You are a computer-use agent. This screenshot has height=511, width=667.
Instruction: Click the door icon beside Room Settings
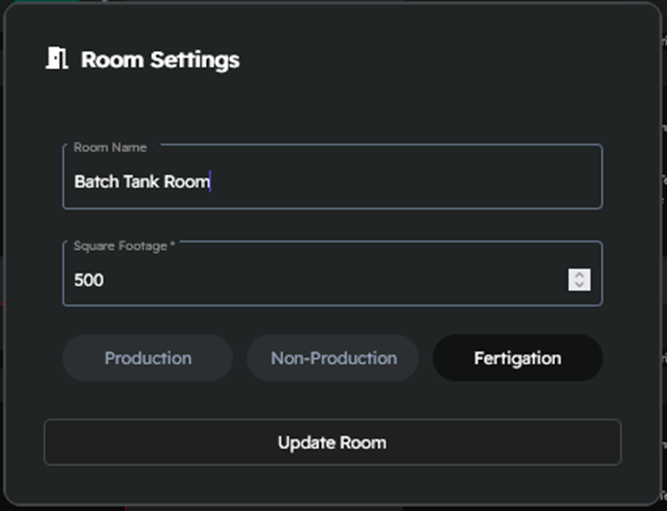tap(57, 59)
